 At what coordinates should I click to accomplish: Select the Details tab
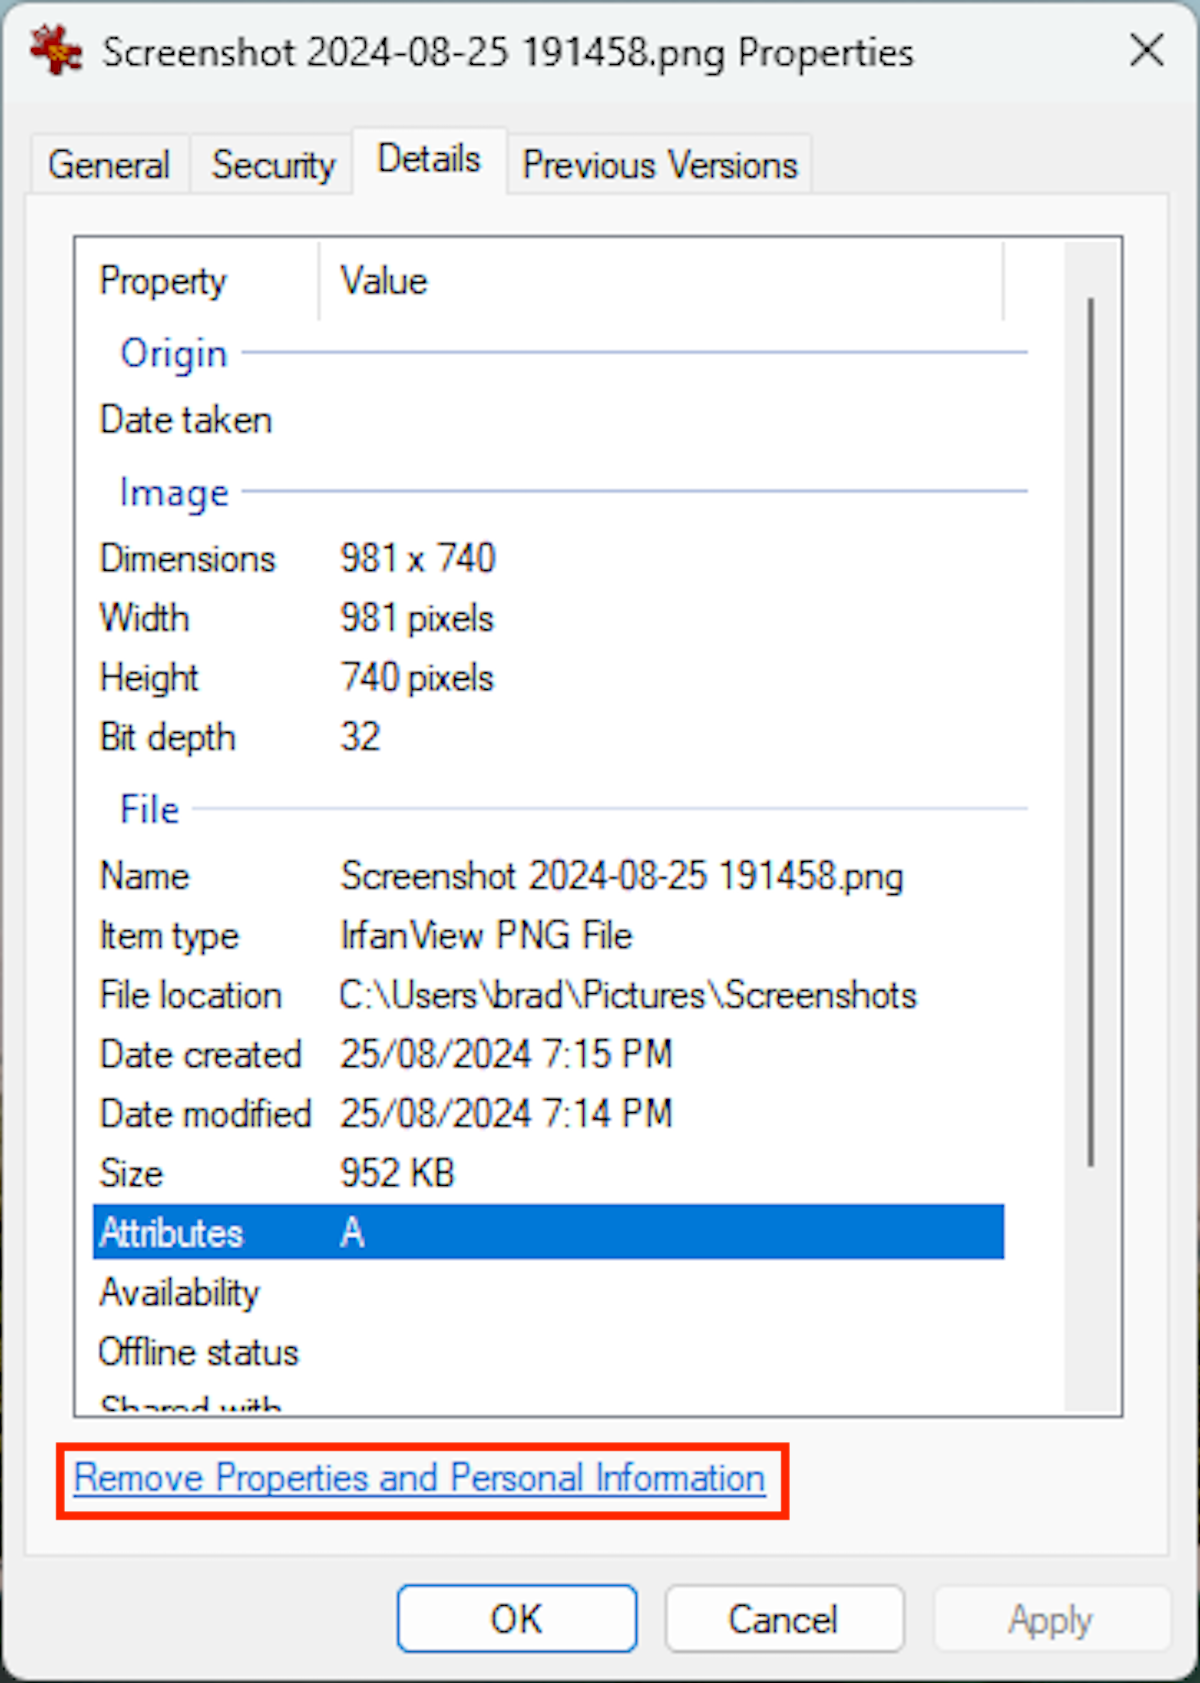(x=429, y=160)
